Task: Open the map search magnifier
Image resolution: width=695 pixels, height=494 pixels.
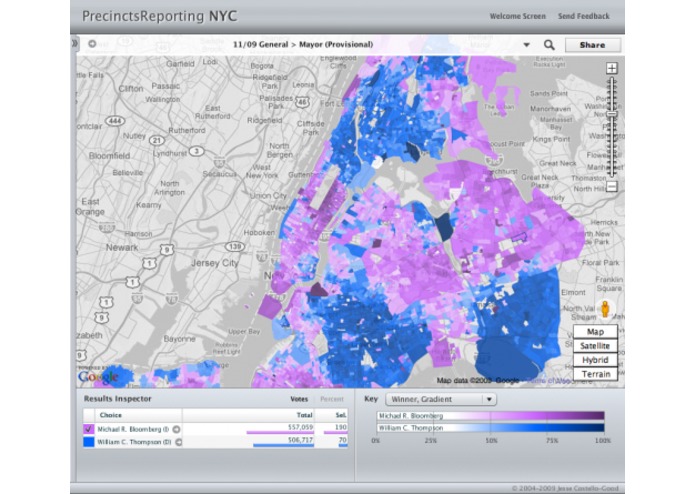Action: (x=549, y=45)
